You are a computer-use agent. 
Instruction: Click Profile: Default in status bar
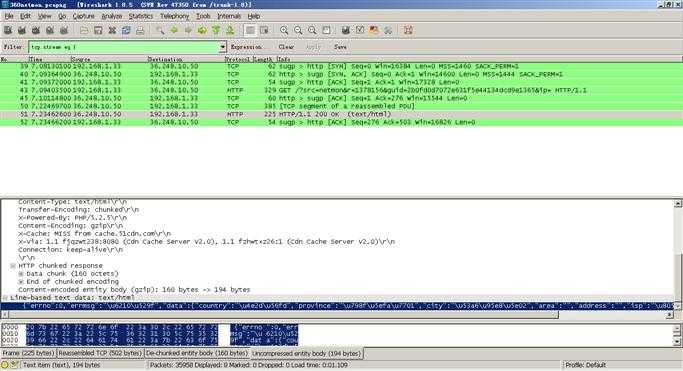click(585, 365)
